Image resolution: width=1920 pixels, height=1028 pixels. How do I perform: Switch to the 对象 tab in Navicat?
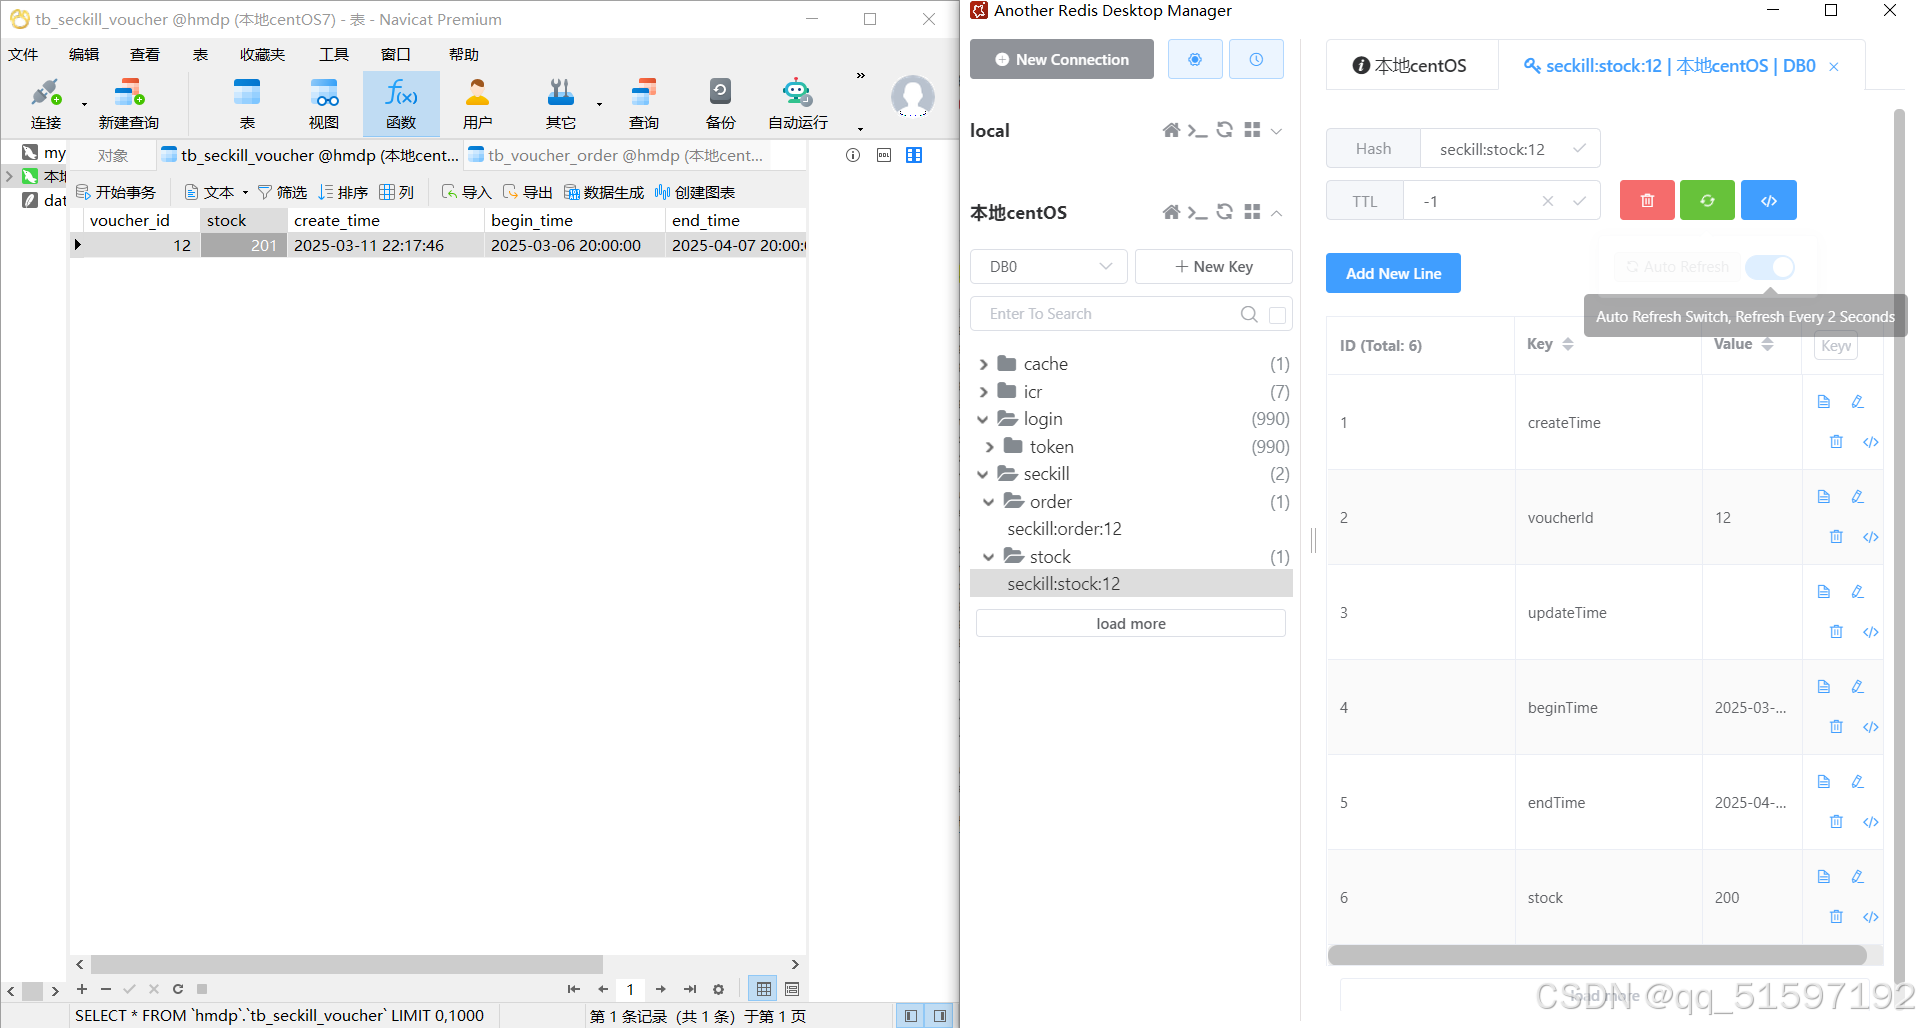113,155
